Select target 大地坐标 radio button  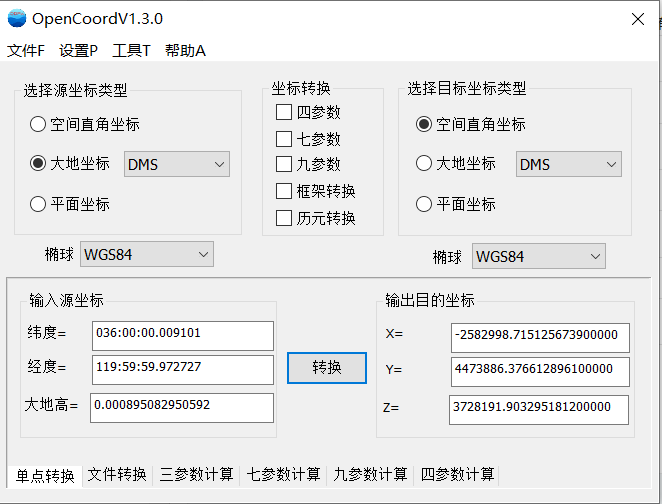[424, 164]
